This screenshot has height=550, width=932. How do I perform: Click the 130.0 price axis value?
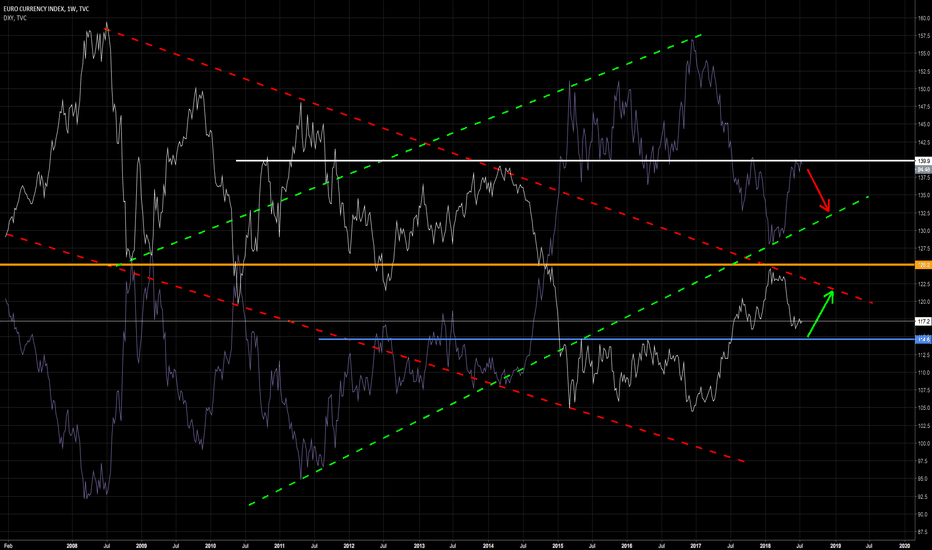click(x=924, y=231)
